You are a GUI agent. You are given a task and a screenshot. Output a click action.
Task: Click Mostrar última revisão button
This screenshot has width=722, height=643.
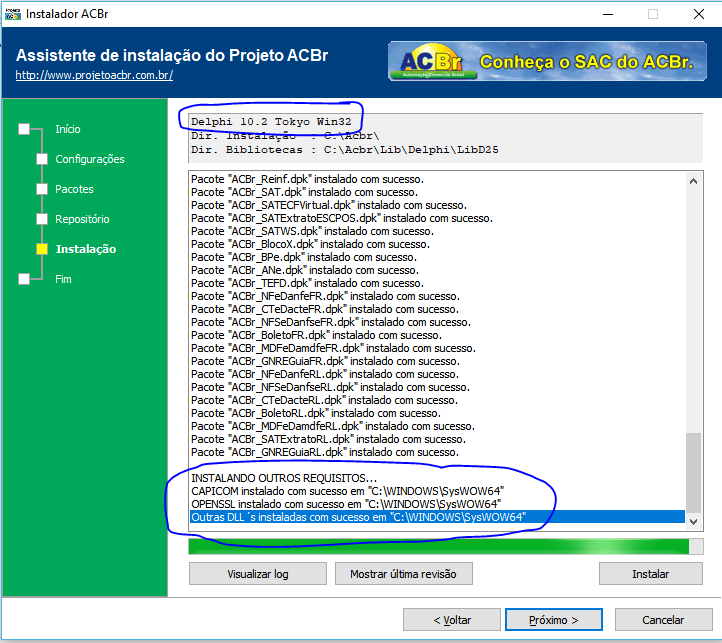(x=403, y=574)
